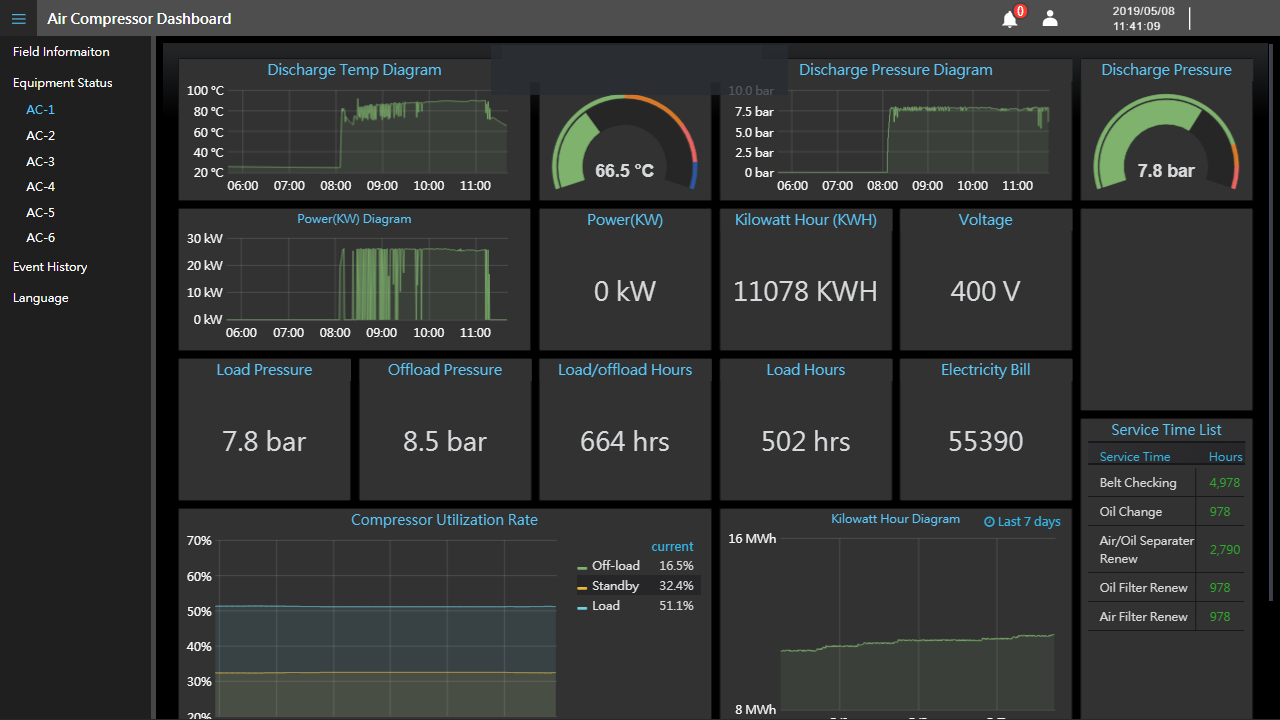Click the Last 7 days time override
This screenshot has height=720, width=1280.
click(1022, 521)
